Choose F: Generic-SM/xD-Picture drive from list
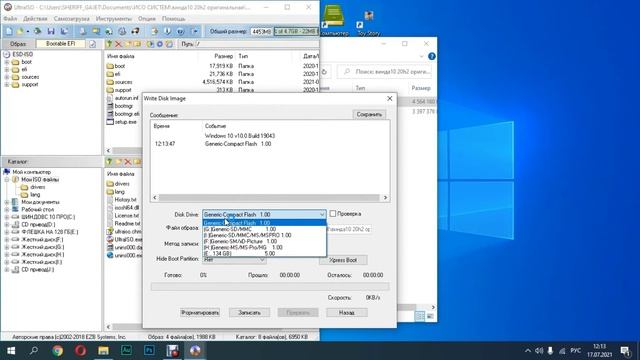 pos(264,241)
